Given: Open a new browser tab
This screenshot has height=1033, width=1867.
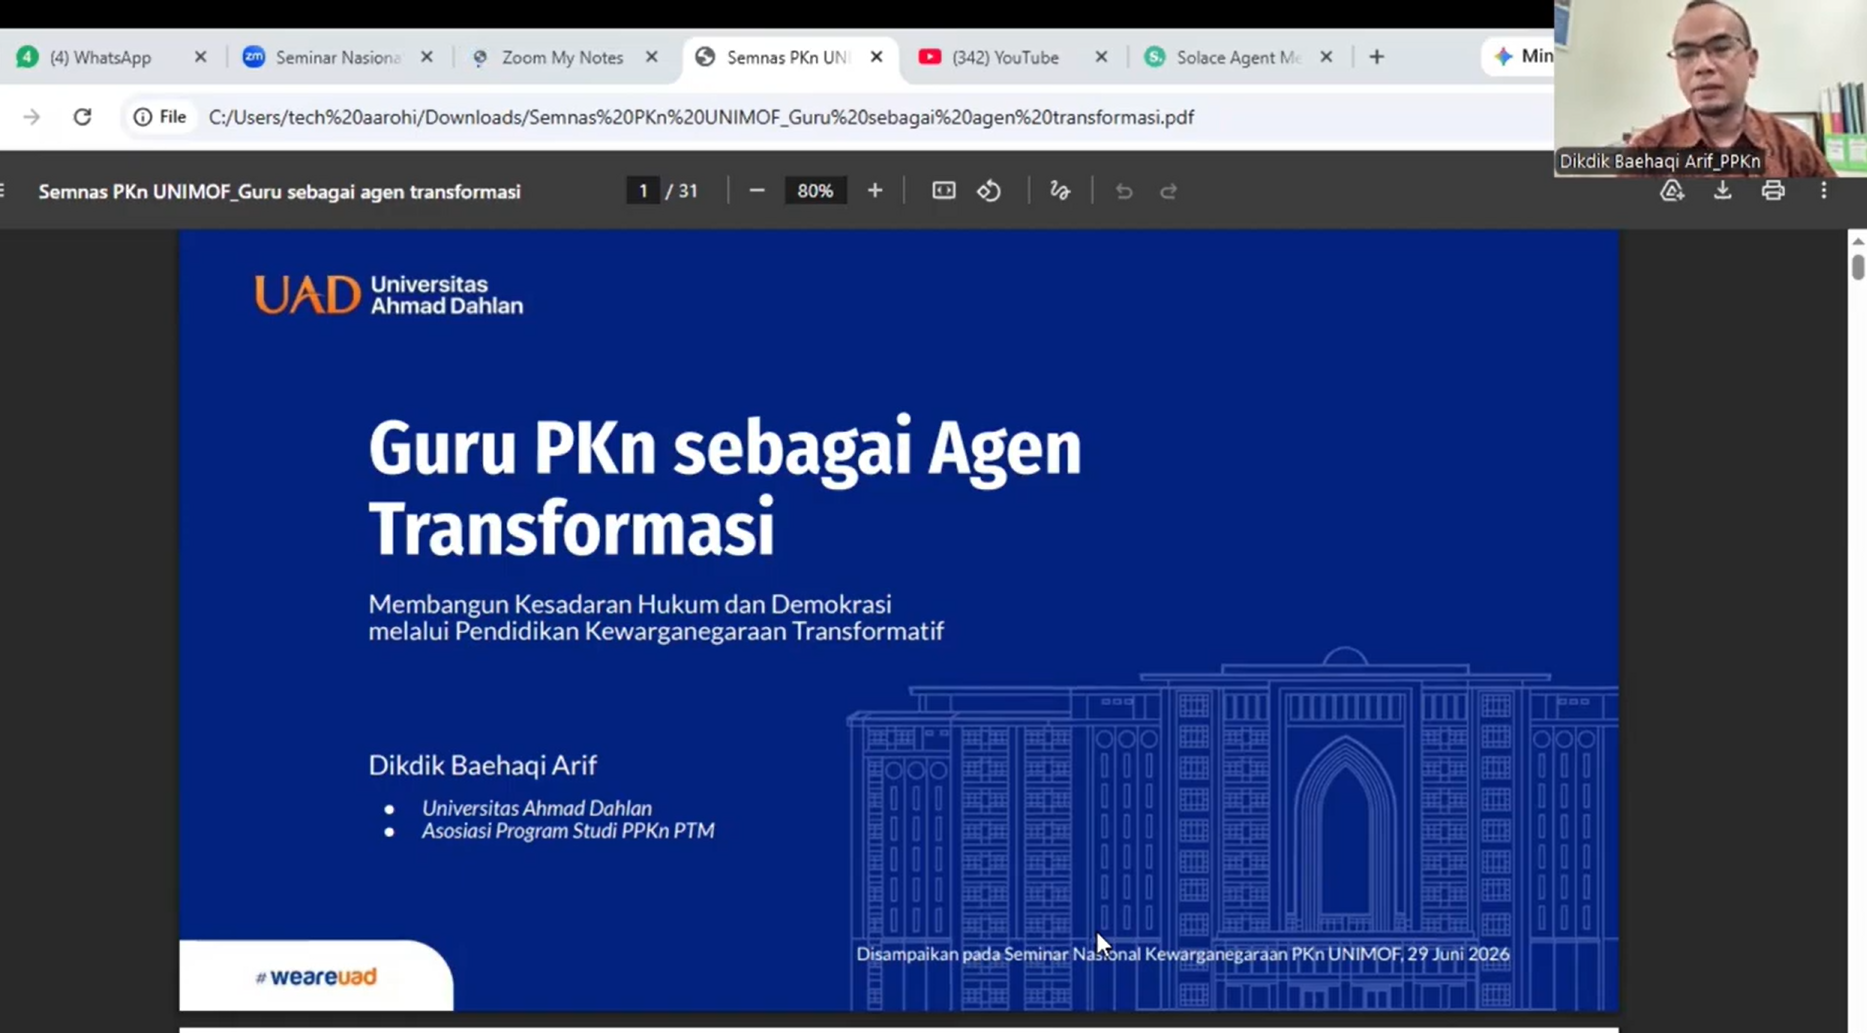Looking at the screenshot, I should 1377,57.
